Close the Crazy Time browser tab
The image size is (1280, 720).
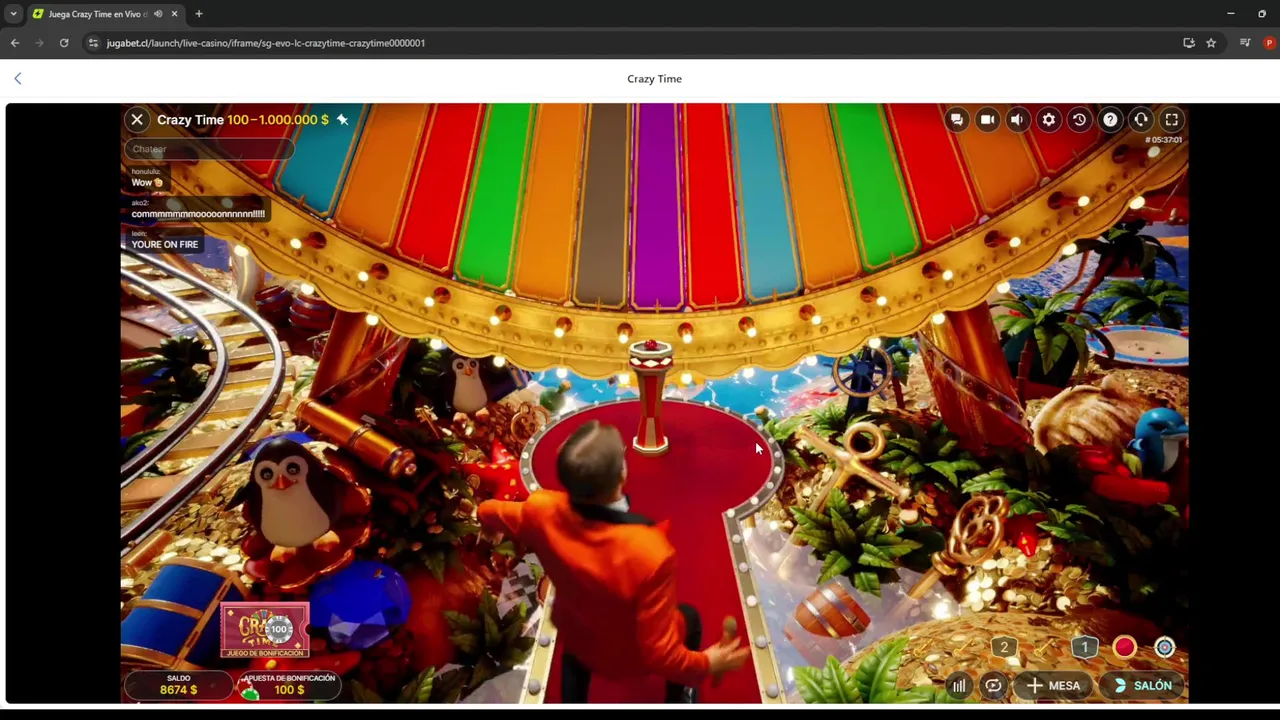(x=174, y=14)
